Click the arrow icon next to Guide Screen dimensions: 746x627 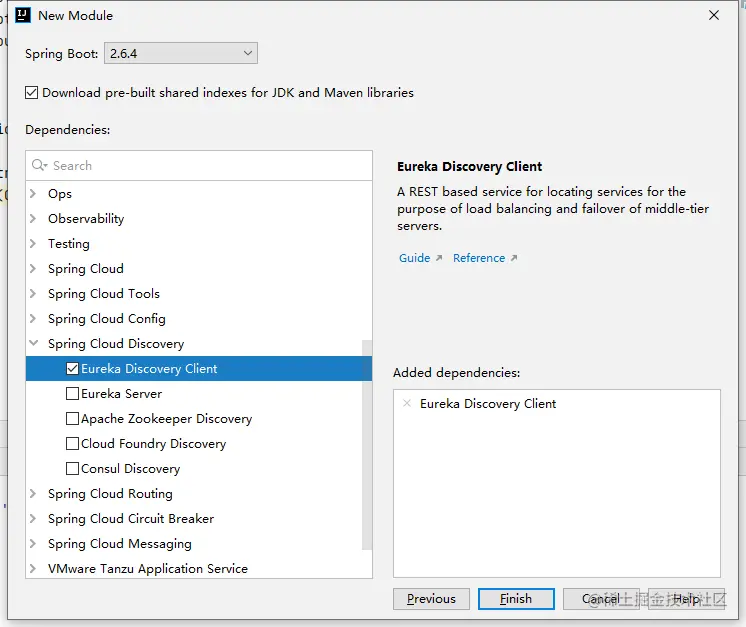[x=439, y=258]
